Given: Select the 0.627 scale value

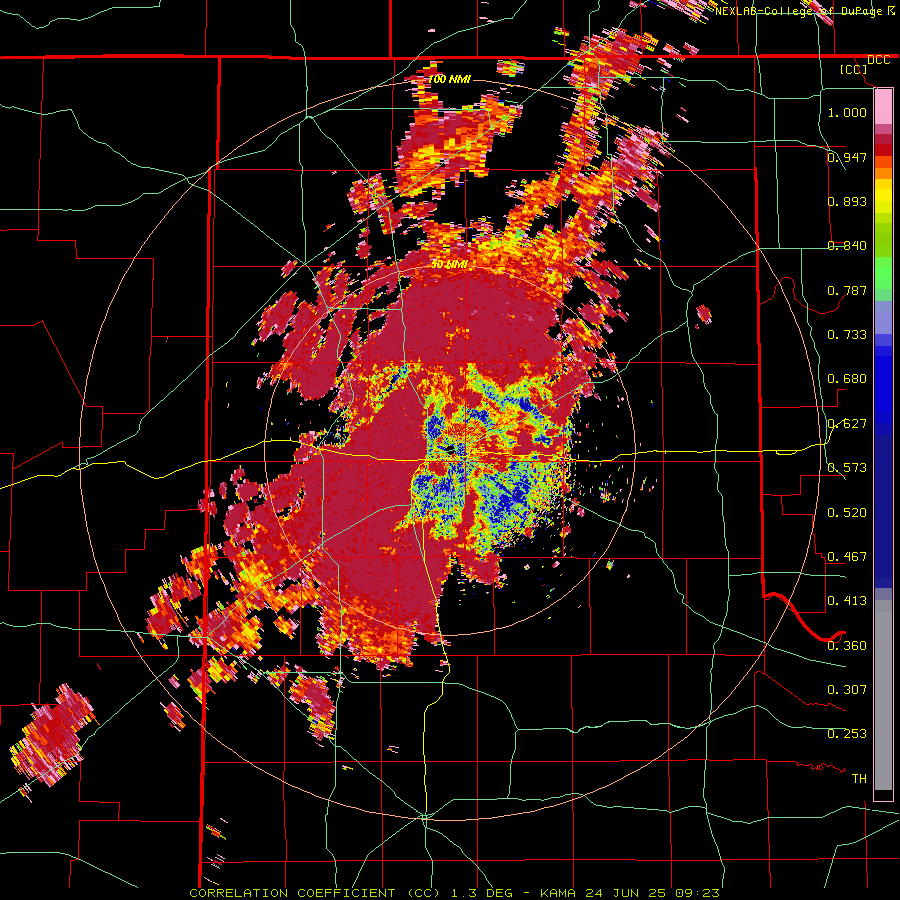Looking at the screenshot, I should (x=847, y=424).
